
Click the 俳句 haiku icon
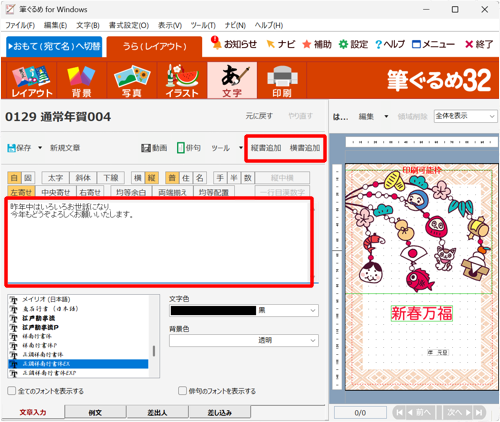tap(180, 148)
